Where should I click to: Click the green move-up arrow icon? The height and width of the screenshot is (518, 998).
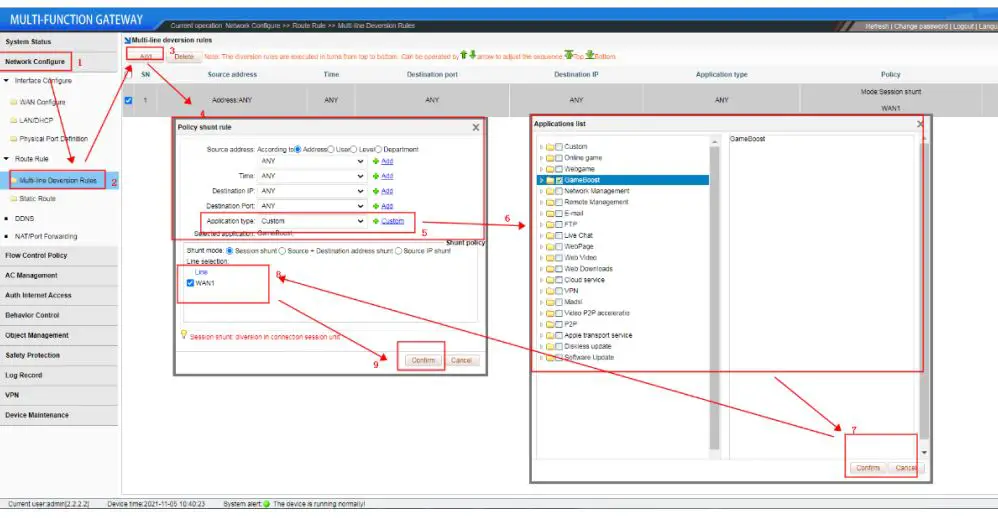click(x=463, y=55)
